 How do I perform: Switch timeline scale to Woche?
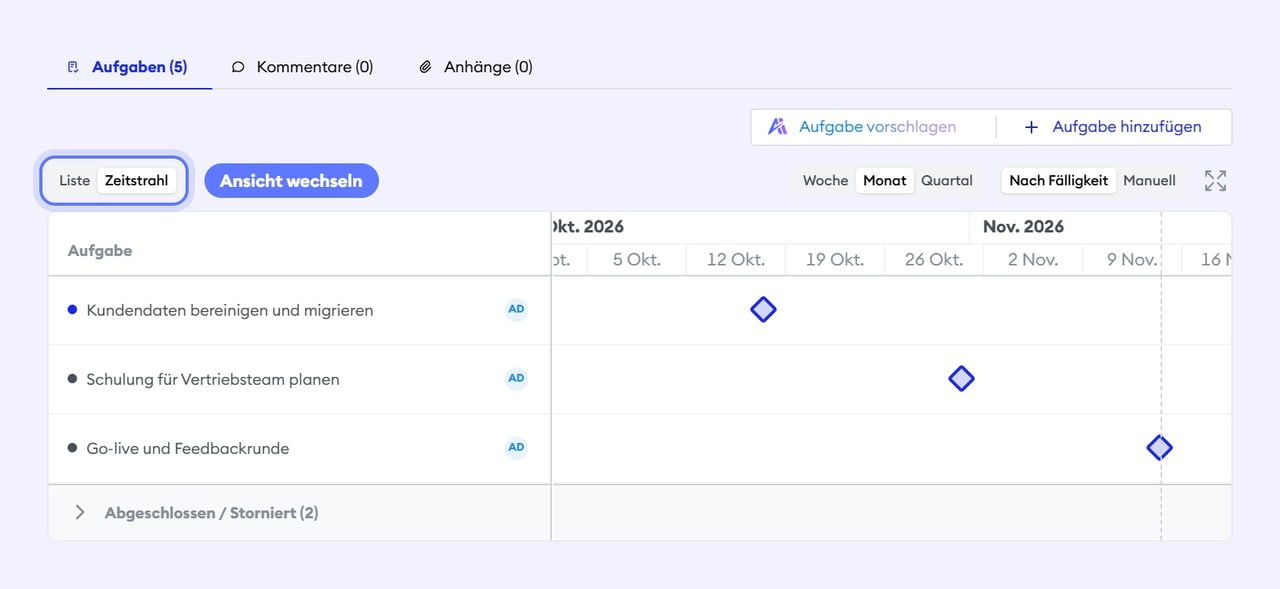click(x=825, y=181)
